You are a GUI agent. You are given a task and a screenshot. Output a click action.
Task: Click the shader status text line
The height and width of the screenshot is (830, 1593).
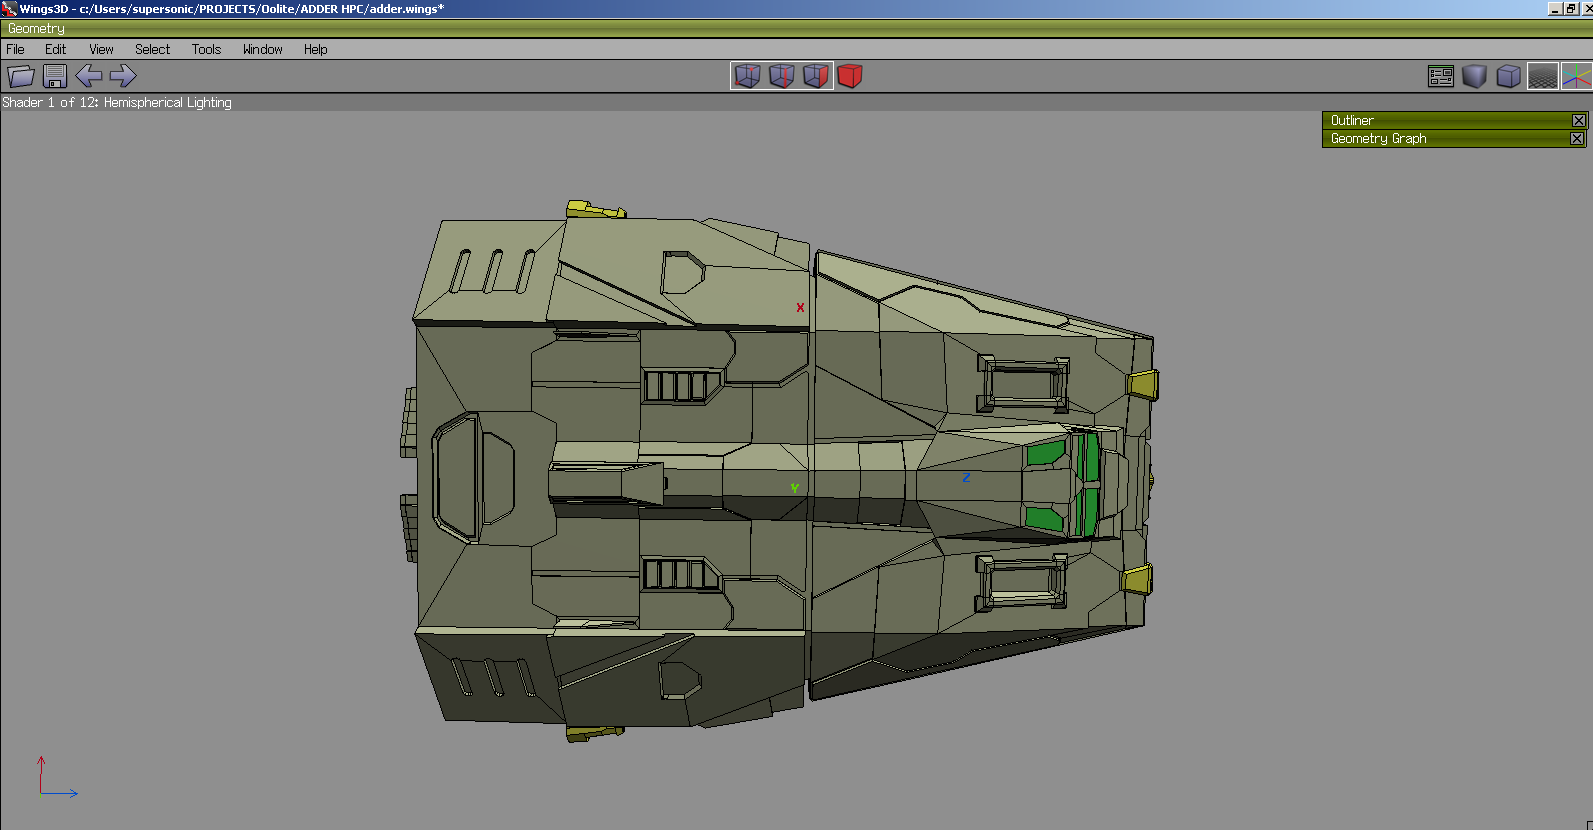tap(117, 103)
